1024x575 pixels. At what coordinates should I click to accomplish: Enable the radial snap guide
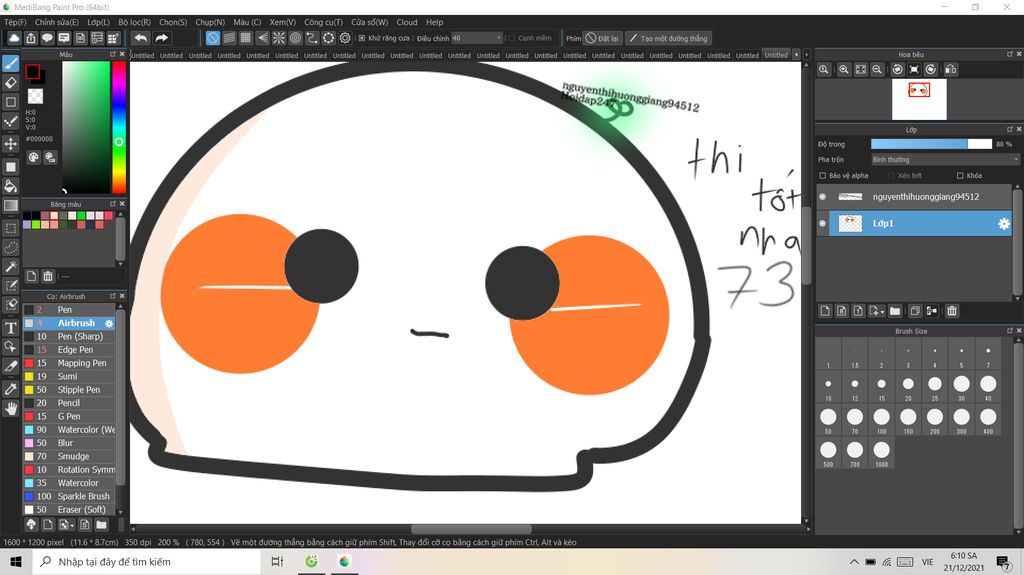point(279,38)
